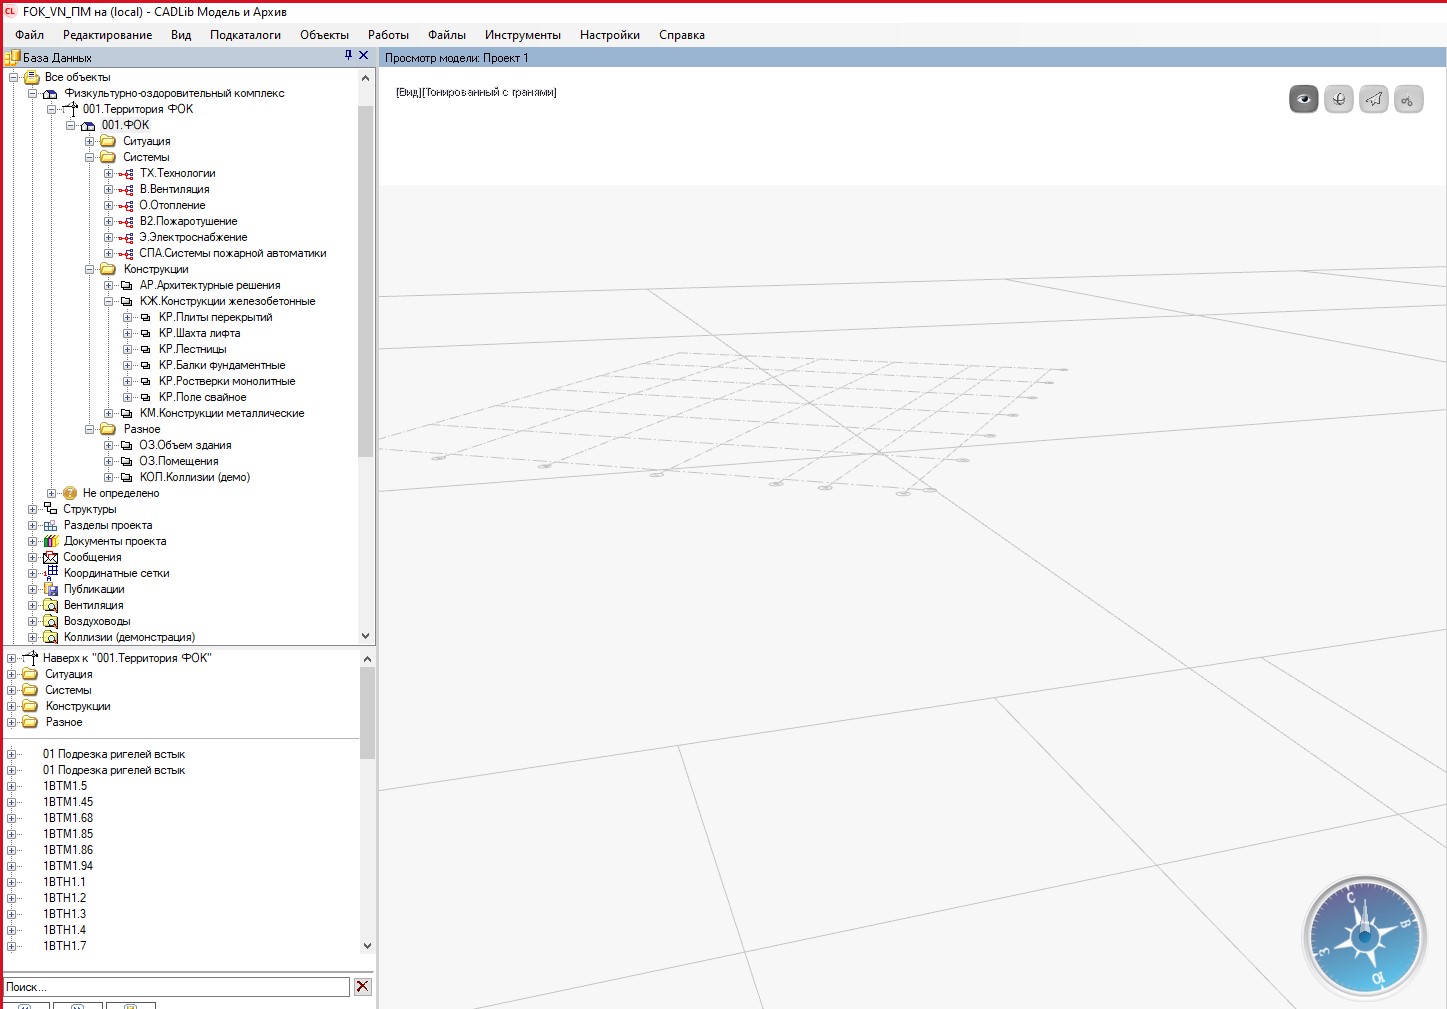
Task: Click the Поиск search input field
Action: (176, 987)
